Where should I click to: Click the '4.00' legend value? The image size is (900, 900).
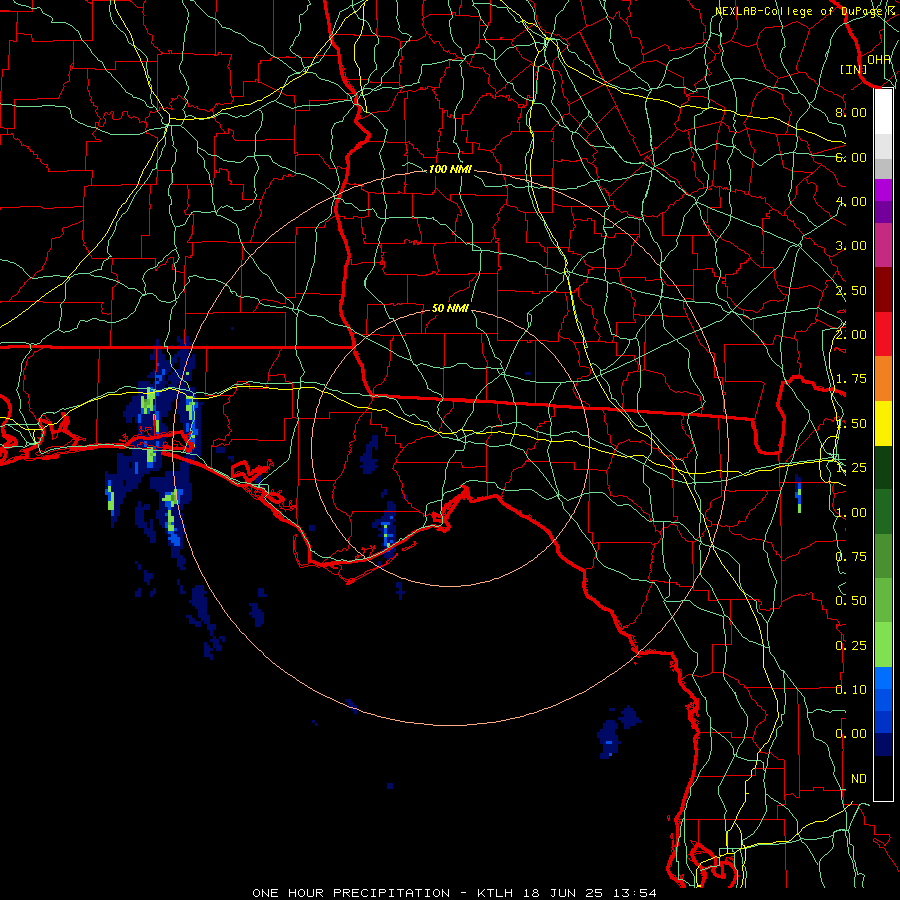point(851,201)
